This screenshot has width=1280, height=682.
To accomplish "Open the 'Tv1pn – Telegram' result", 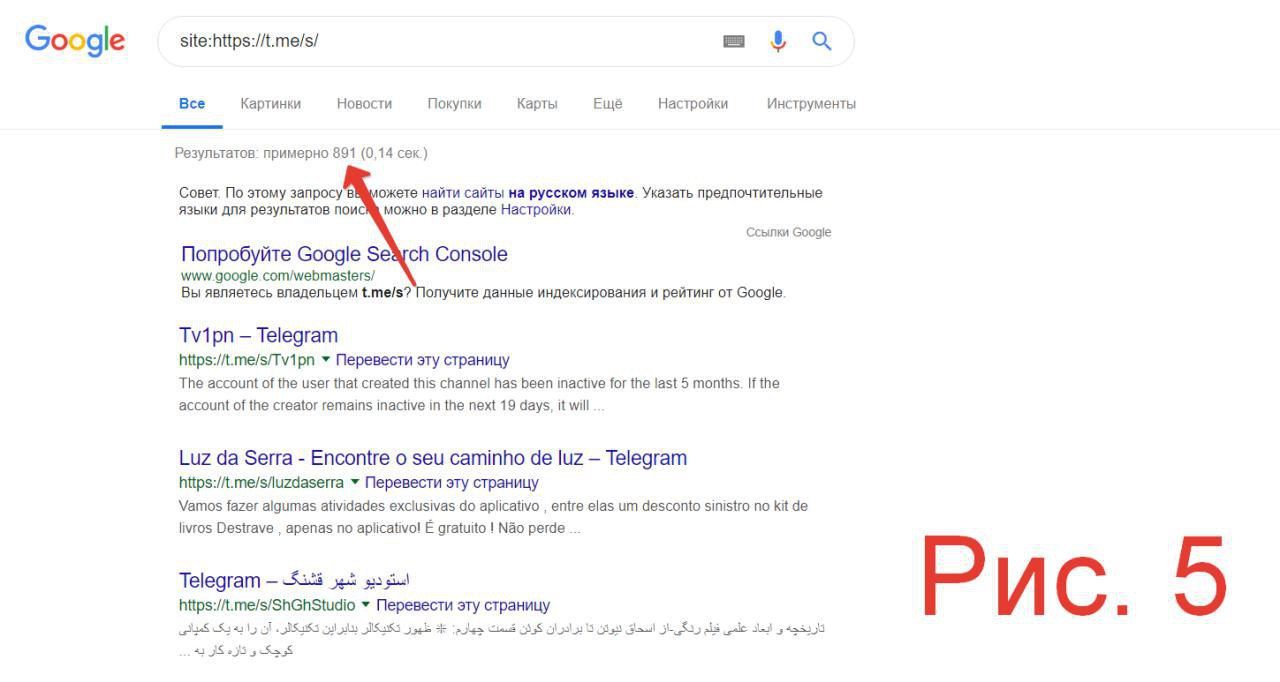I will pos(258,335).
